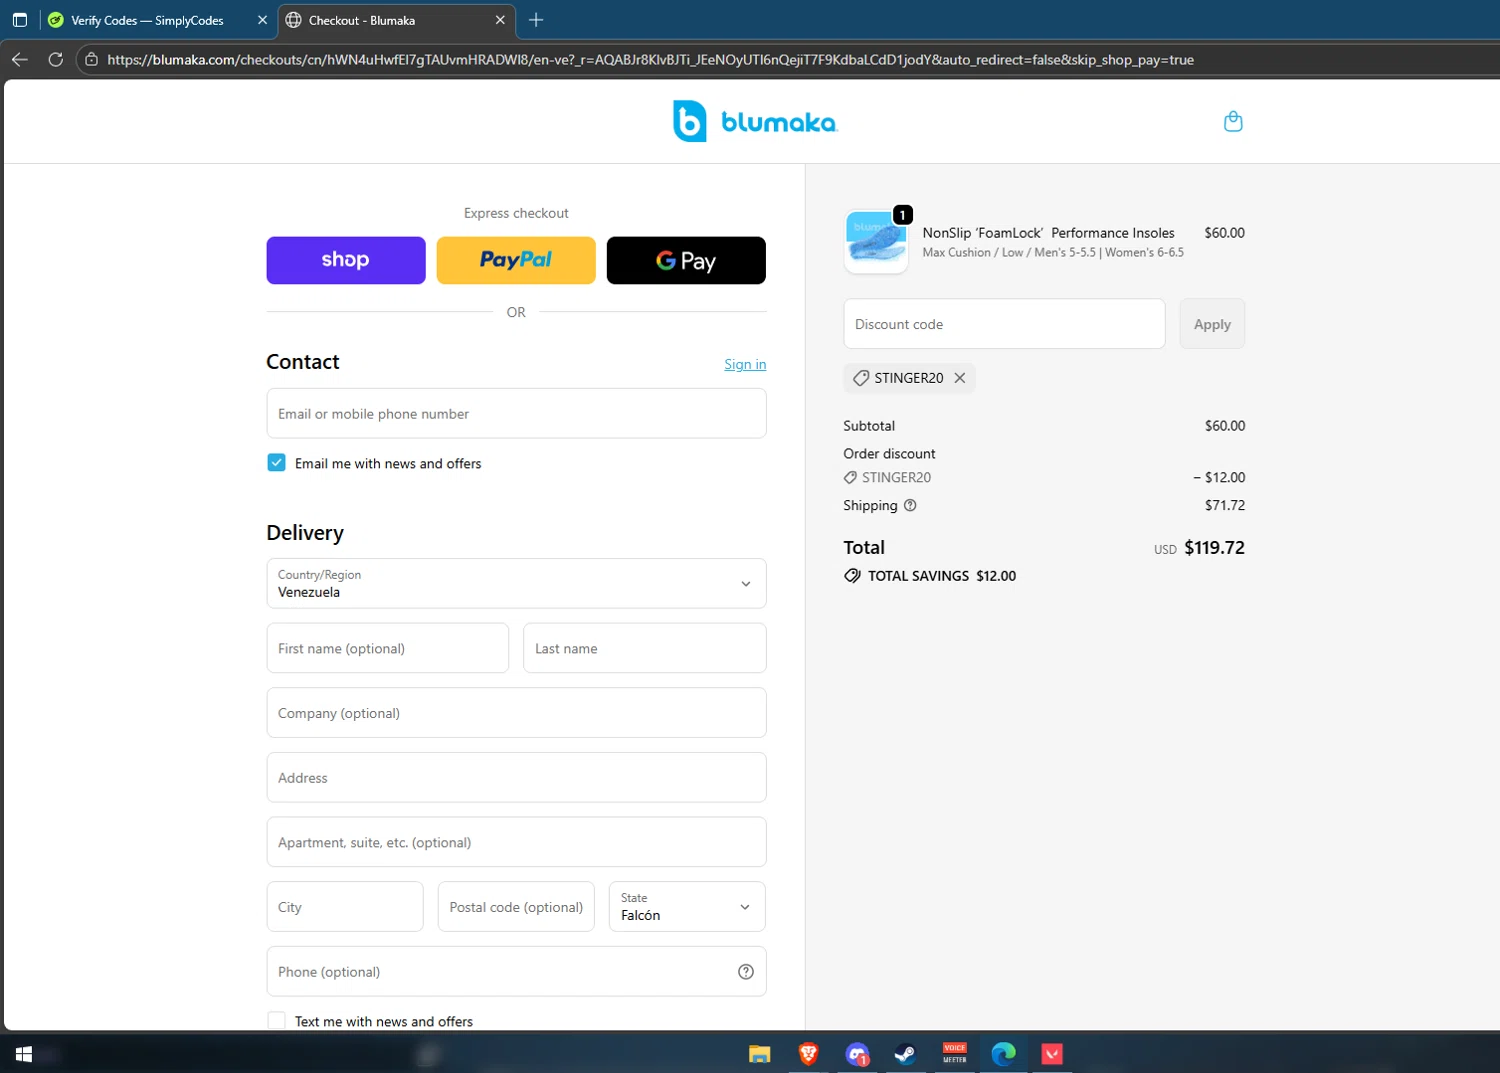This screenshot has height=1073, width=1500.
Task: Open the red taskbar app icon
Action: coord(1052,1054)
